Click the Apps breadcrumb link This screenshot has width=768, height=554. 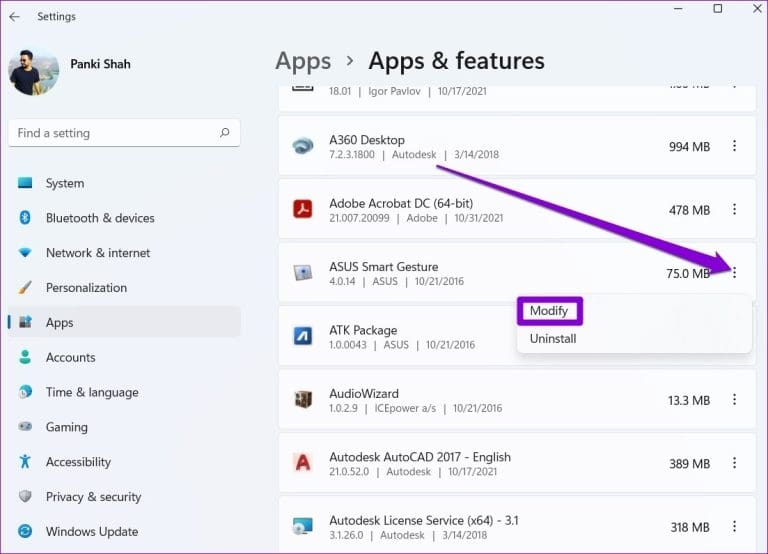(303, 61)
